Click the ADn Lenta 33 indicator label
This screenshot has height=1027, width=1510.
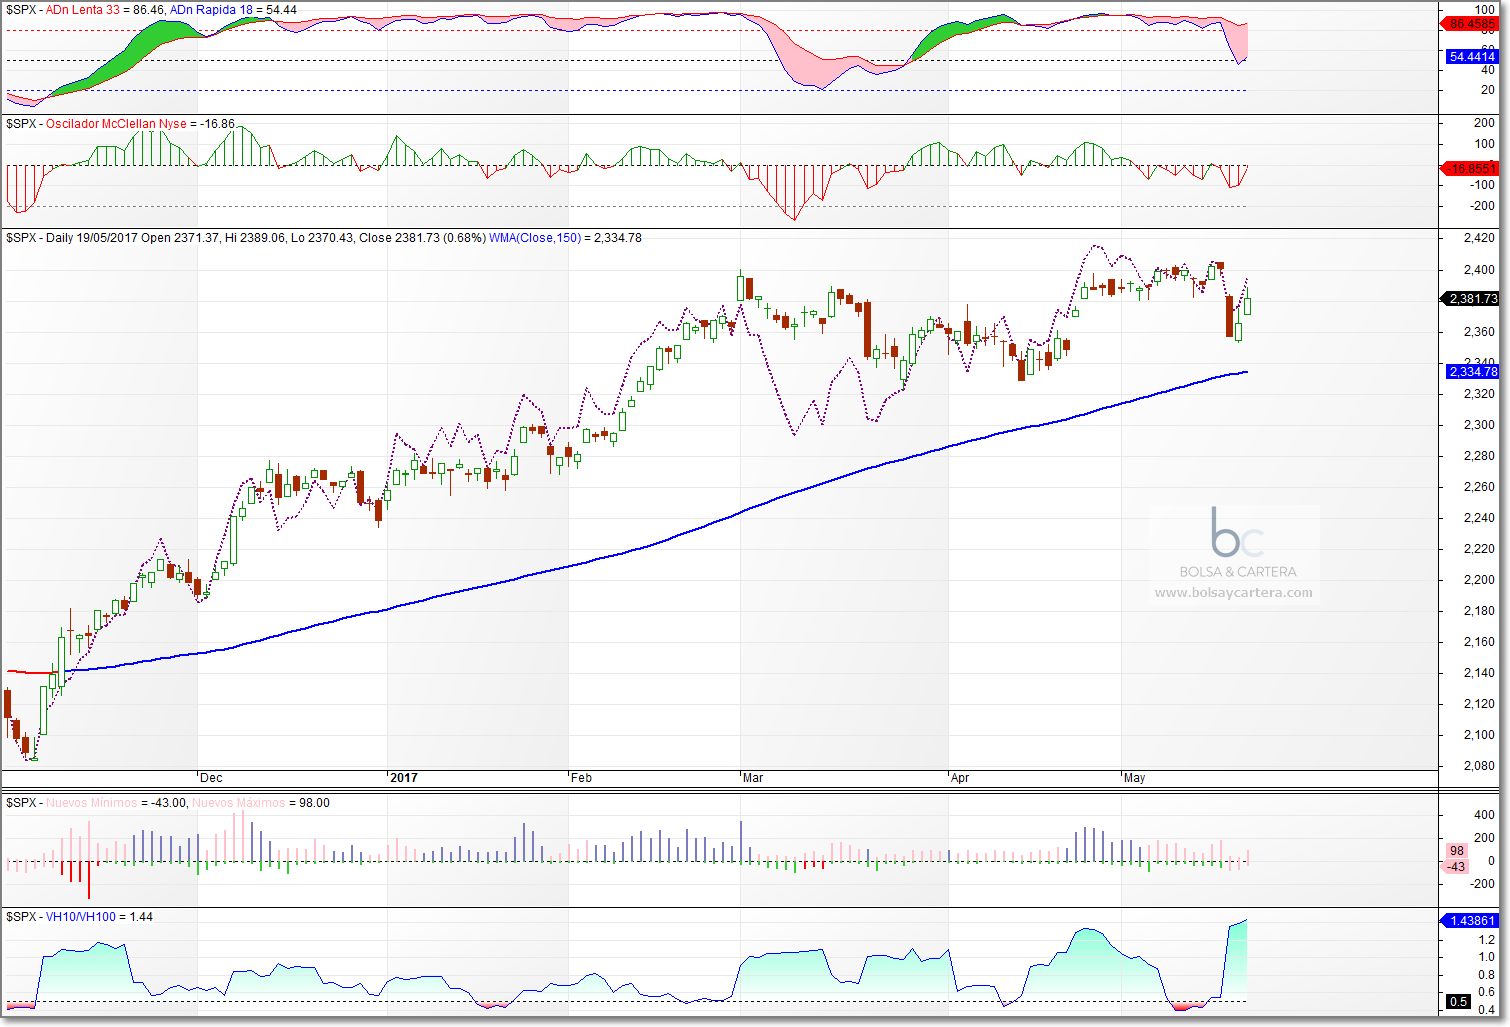pyautogui.click(x=83, y=10)
